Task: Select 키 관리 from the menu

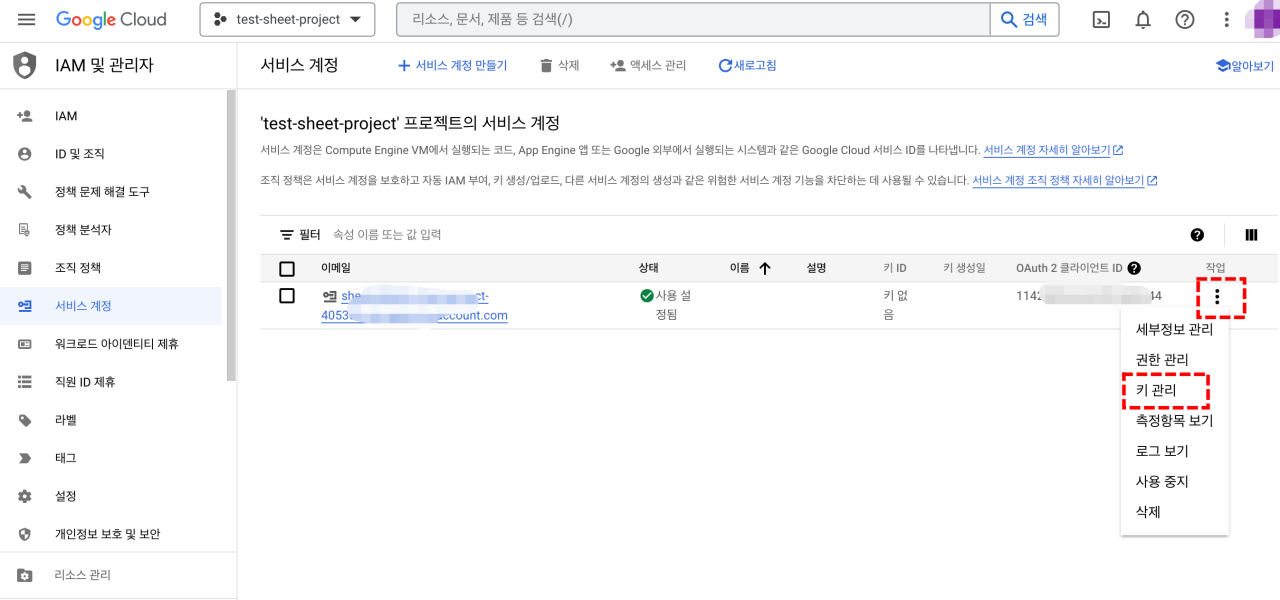Action: pyautogui.click(x=1174, y=390)
